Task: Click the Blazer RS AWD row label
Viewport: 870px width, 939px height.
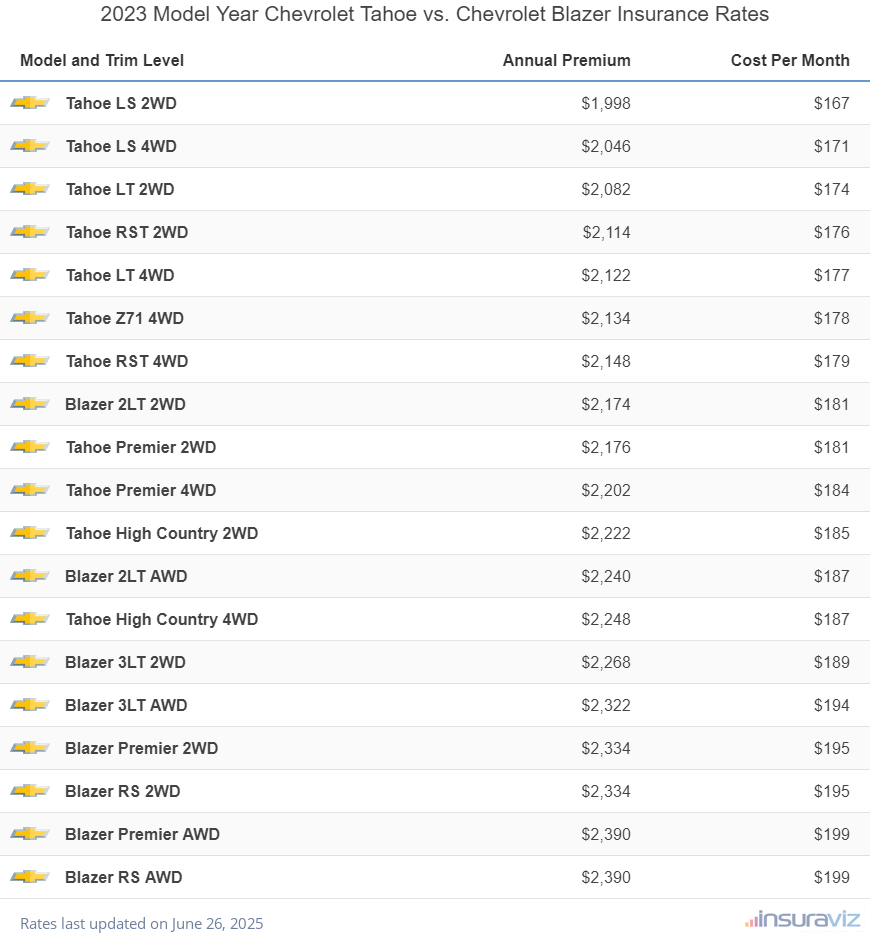Action: coord(123,877)
